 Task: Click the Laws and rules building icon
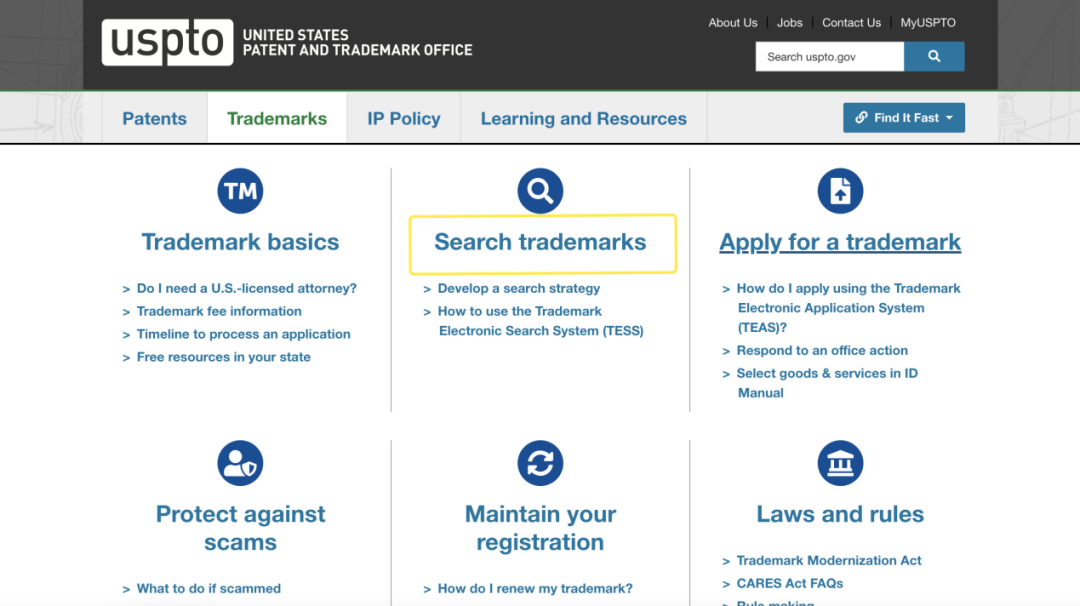tap(840, 463)
